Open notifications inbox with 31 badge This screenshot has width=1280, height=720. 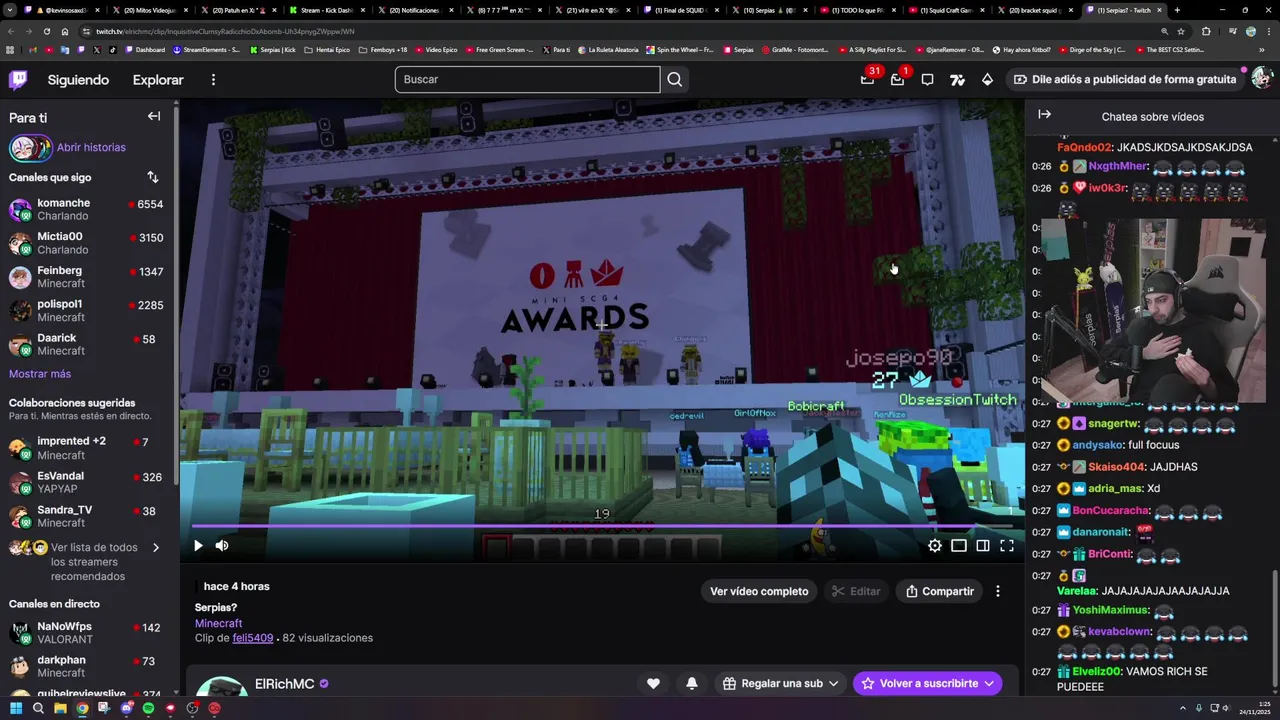click(x=867, y=80)
